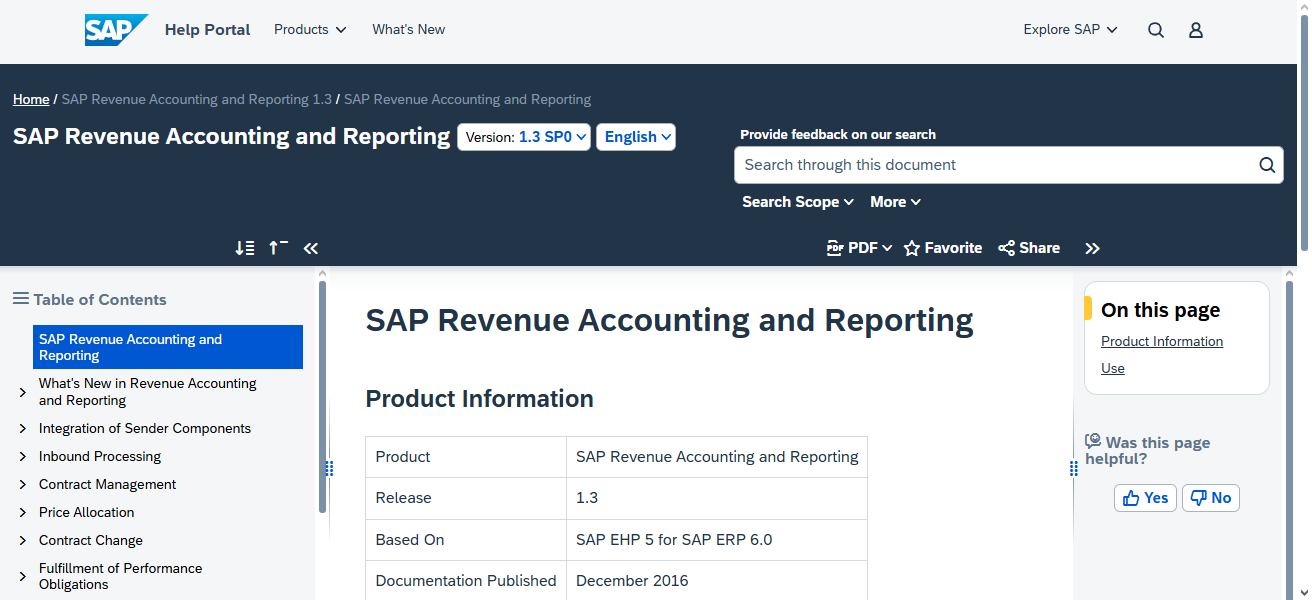Open more page actions with the double-chevron icon

tap(1092, 247)
